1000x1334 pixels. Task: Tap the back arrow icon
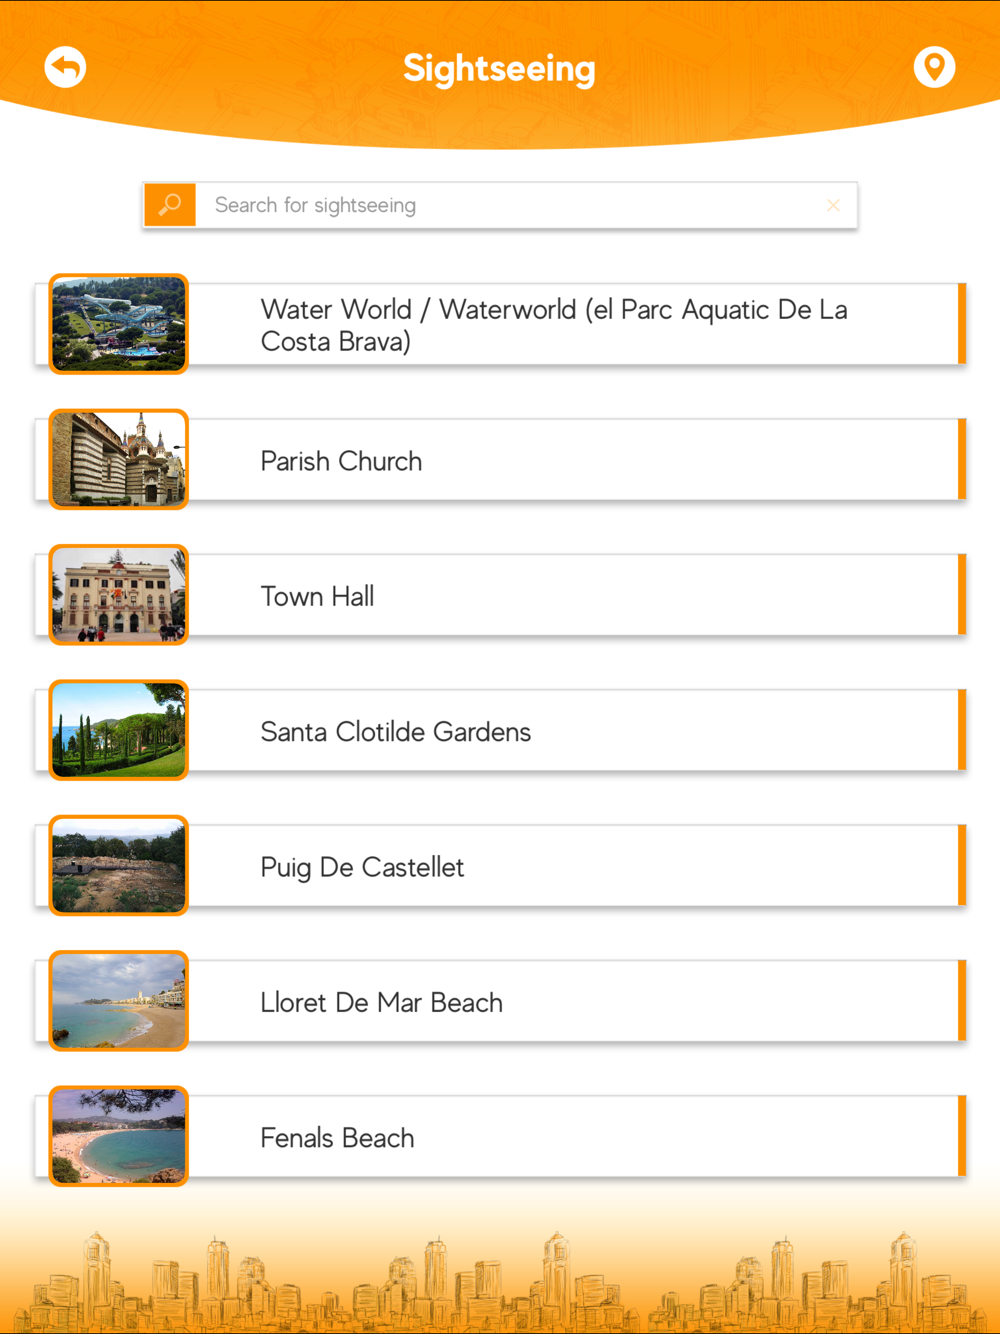point(65,67)
